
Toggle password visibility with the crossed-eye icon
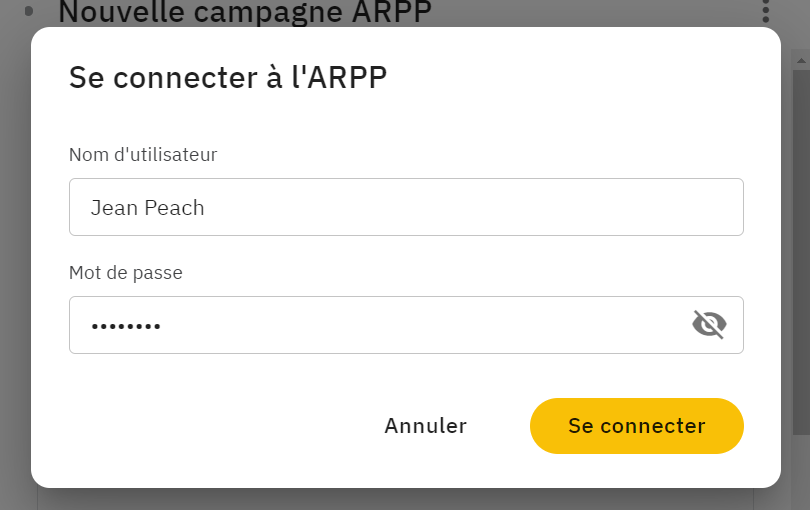coord(709,324)
